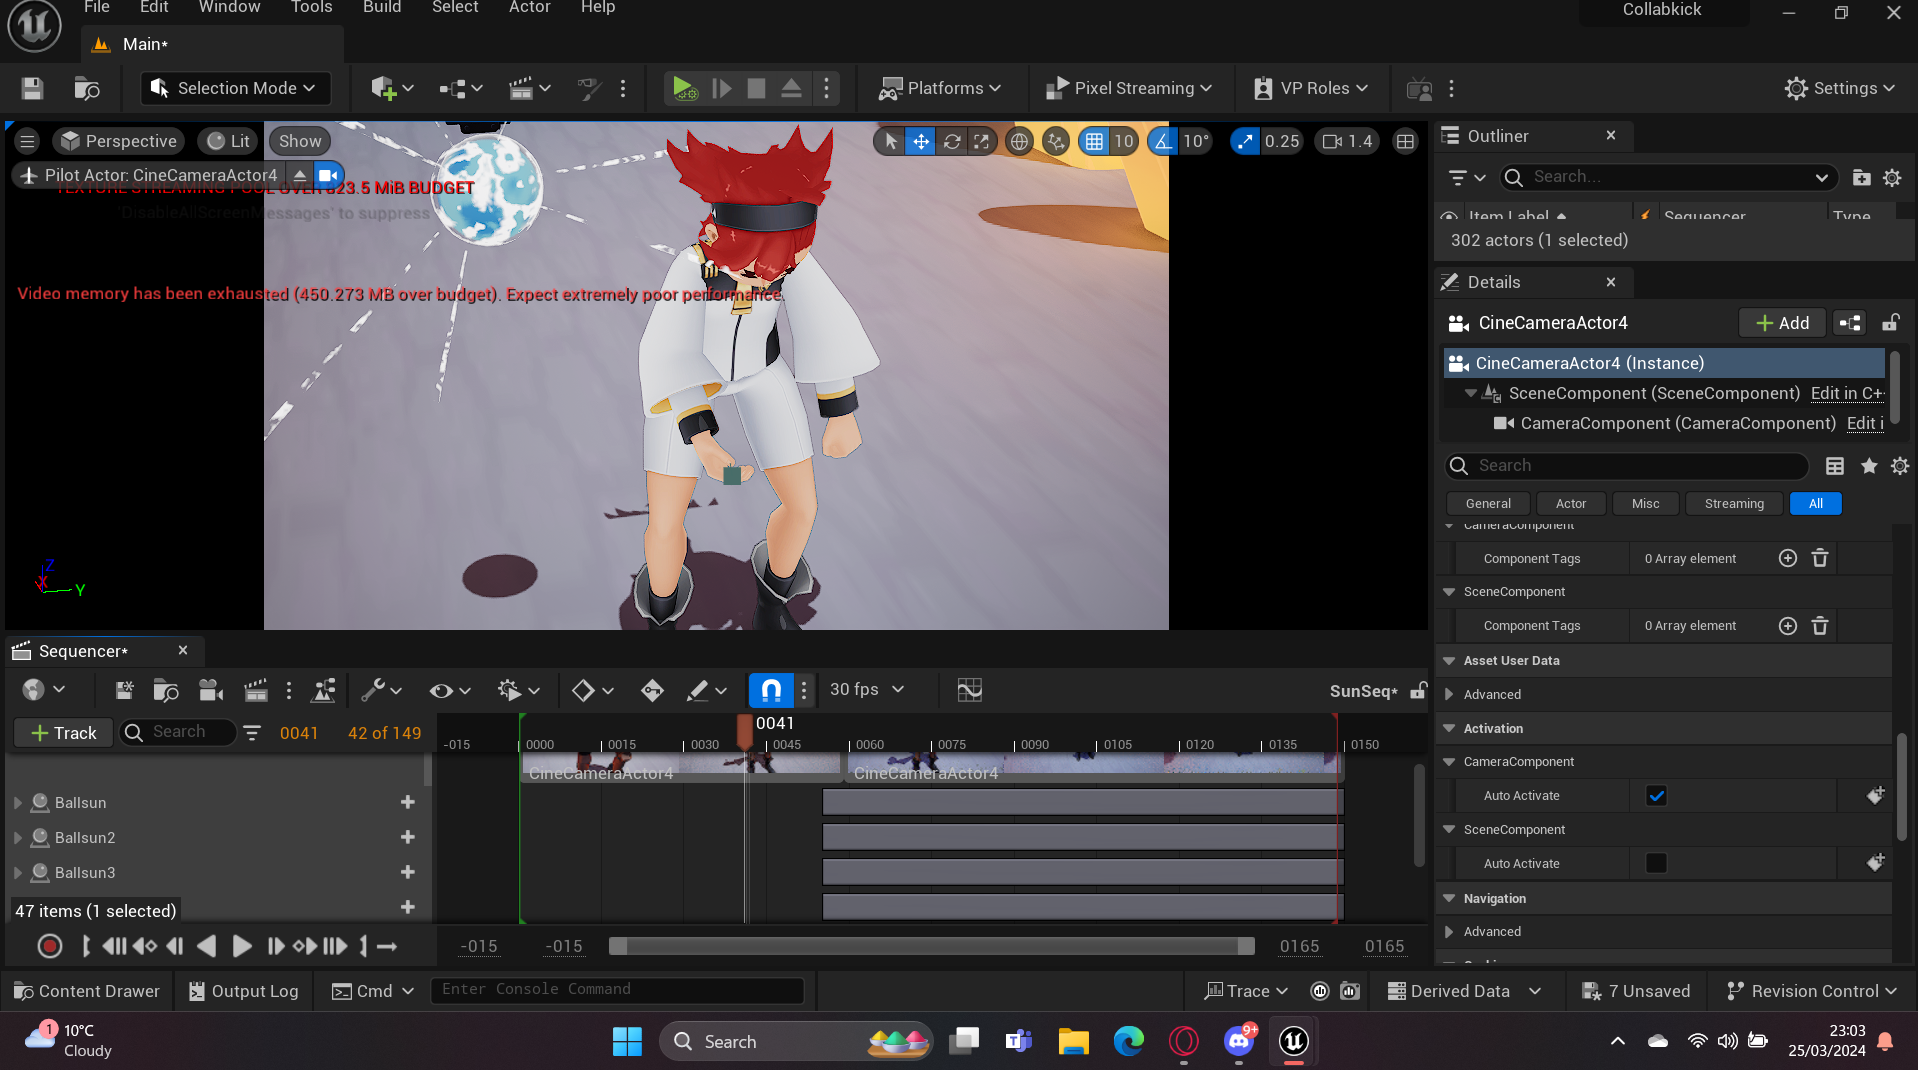Open the Perspective view mode dropdown
Image resolution: width=1918 pixels, height=1070 pixels.
(x=118, y=141)
